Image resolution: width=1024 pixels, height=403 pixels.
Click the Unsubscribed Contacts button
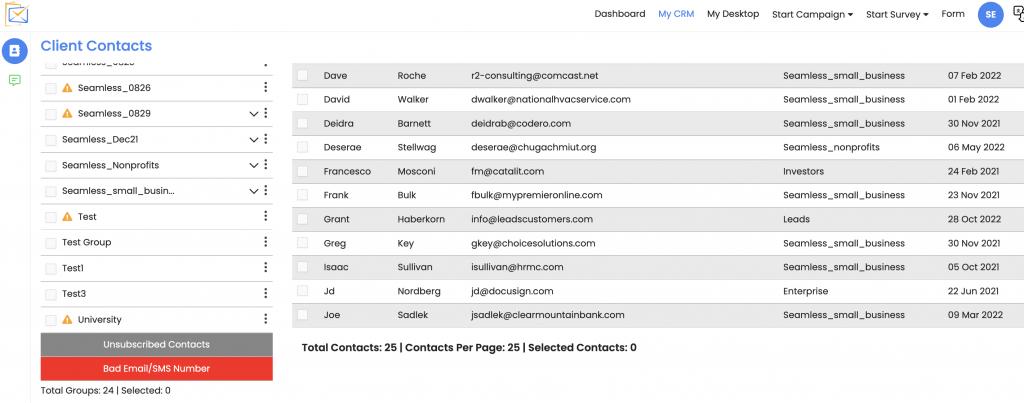(x=156, y=344)
